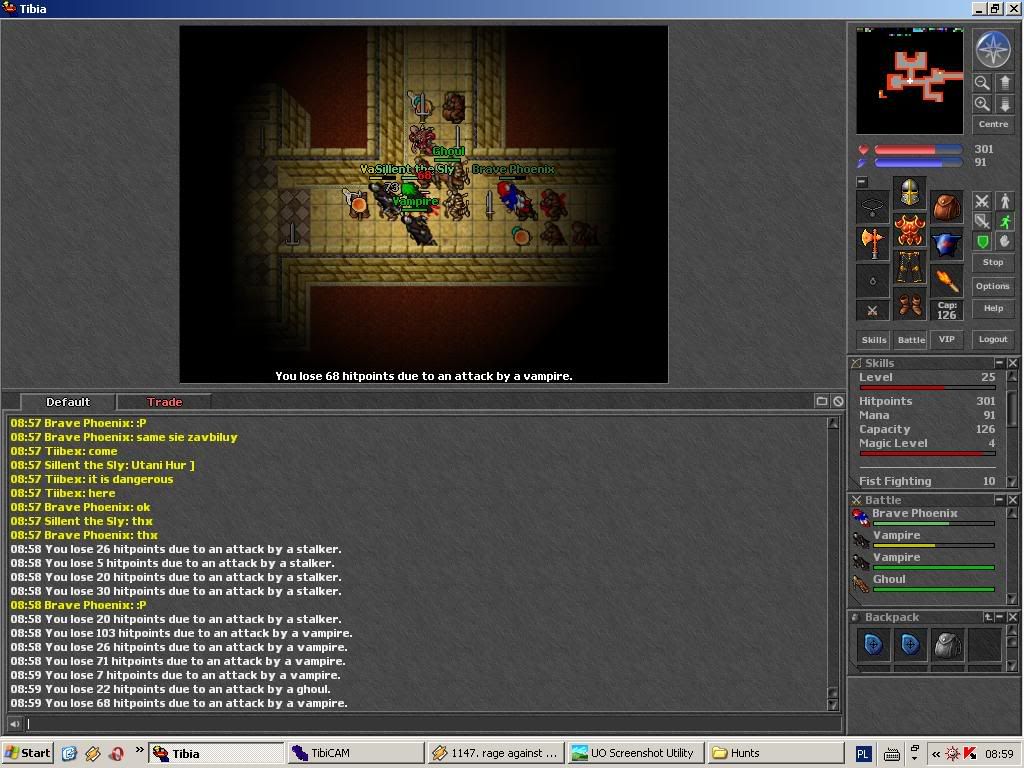Image resolution: width=1024 pixels, height=768 pixels.
Task: Click the orange plate armor slot
Action: click(x=910, y=230)
